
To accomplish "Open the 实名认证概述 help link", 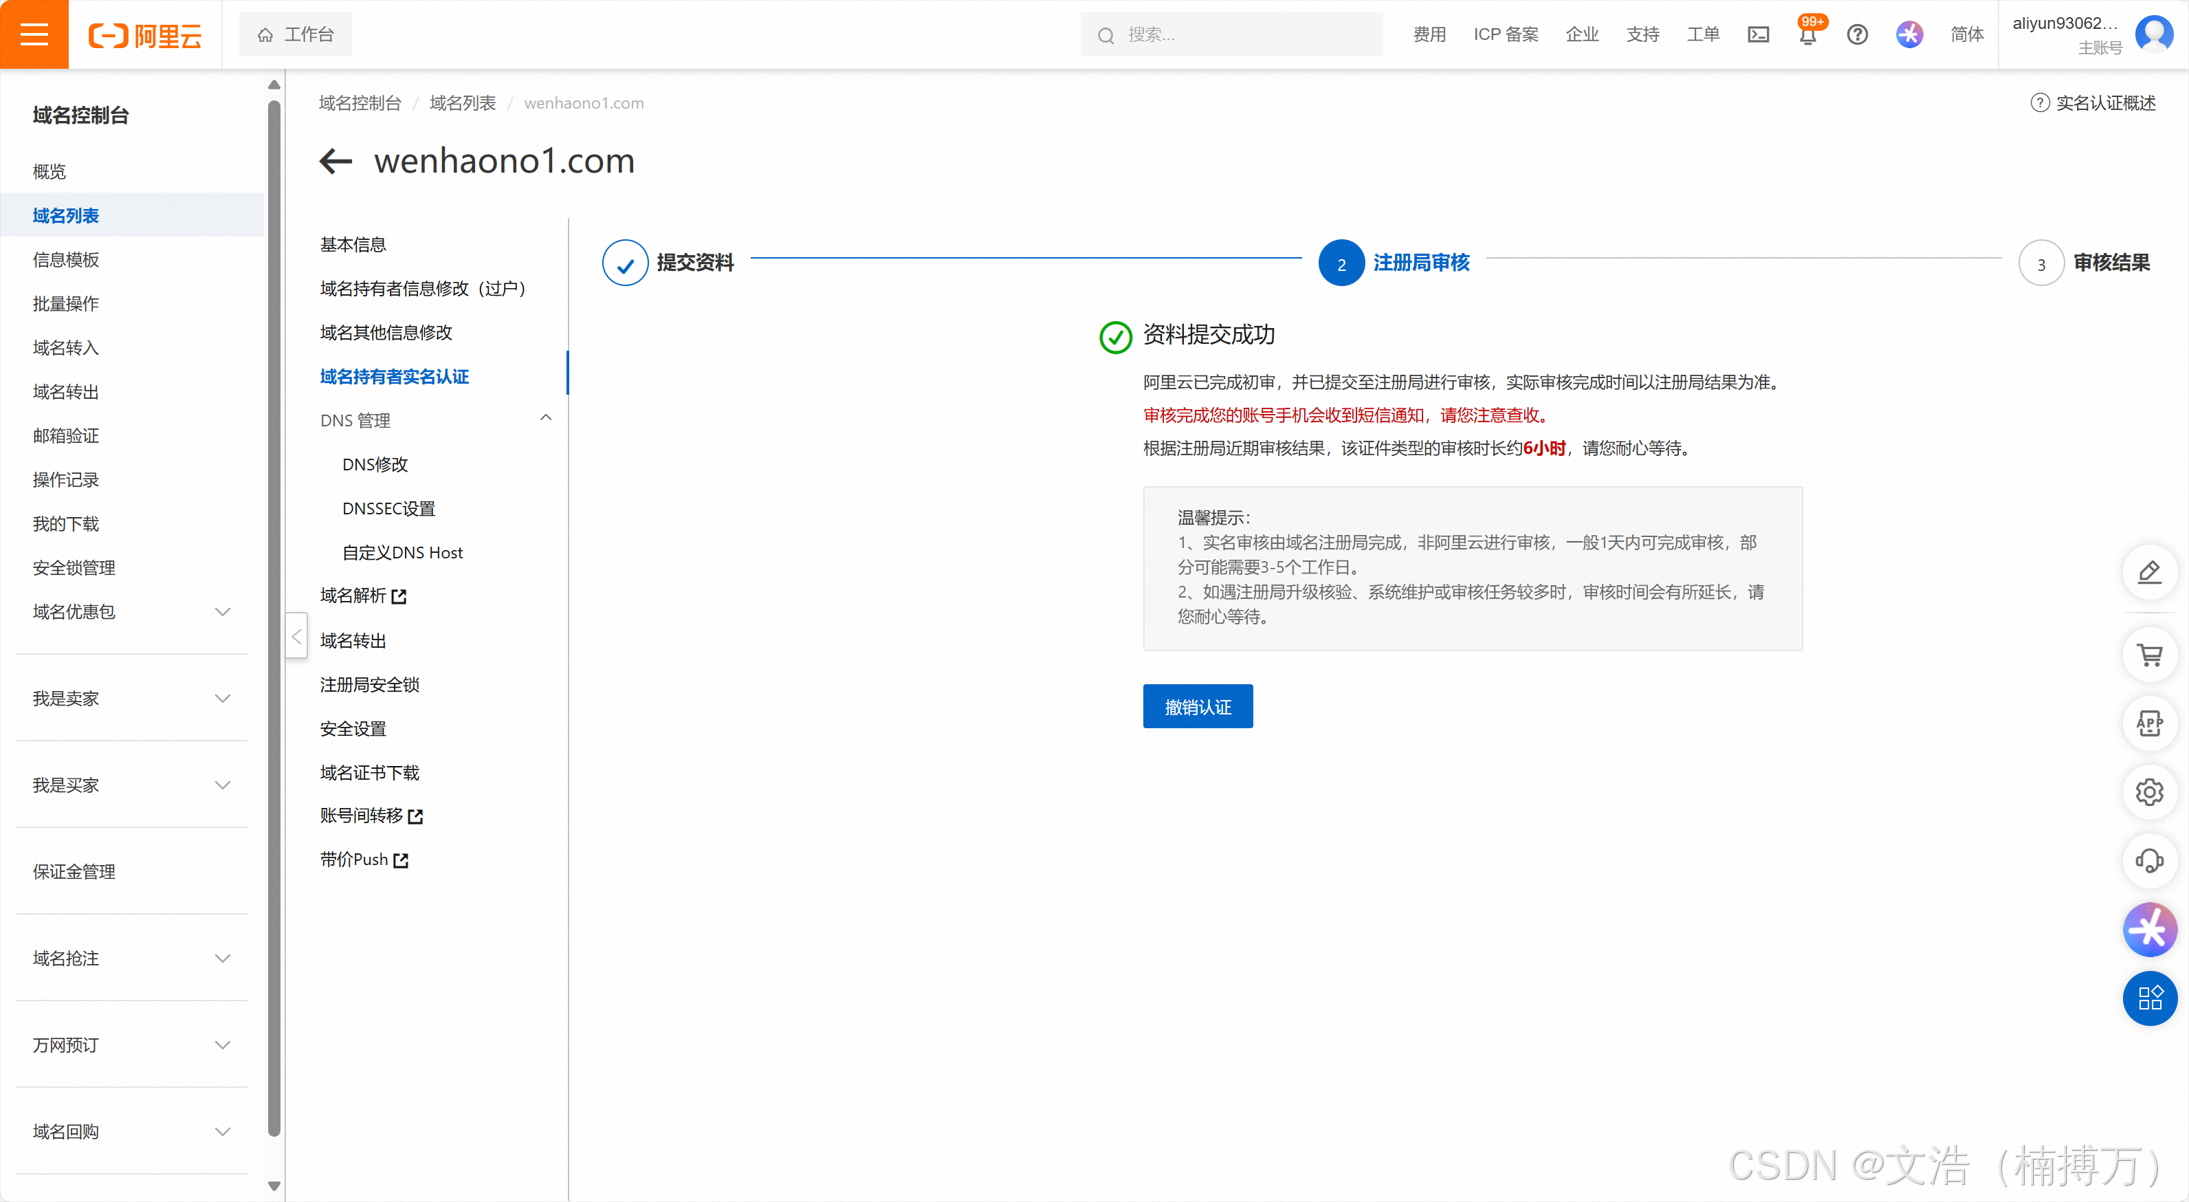I will 2104,103.
